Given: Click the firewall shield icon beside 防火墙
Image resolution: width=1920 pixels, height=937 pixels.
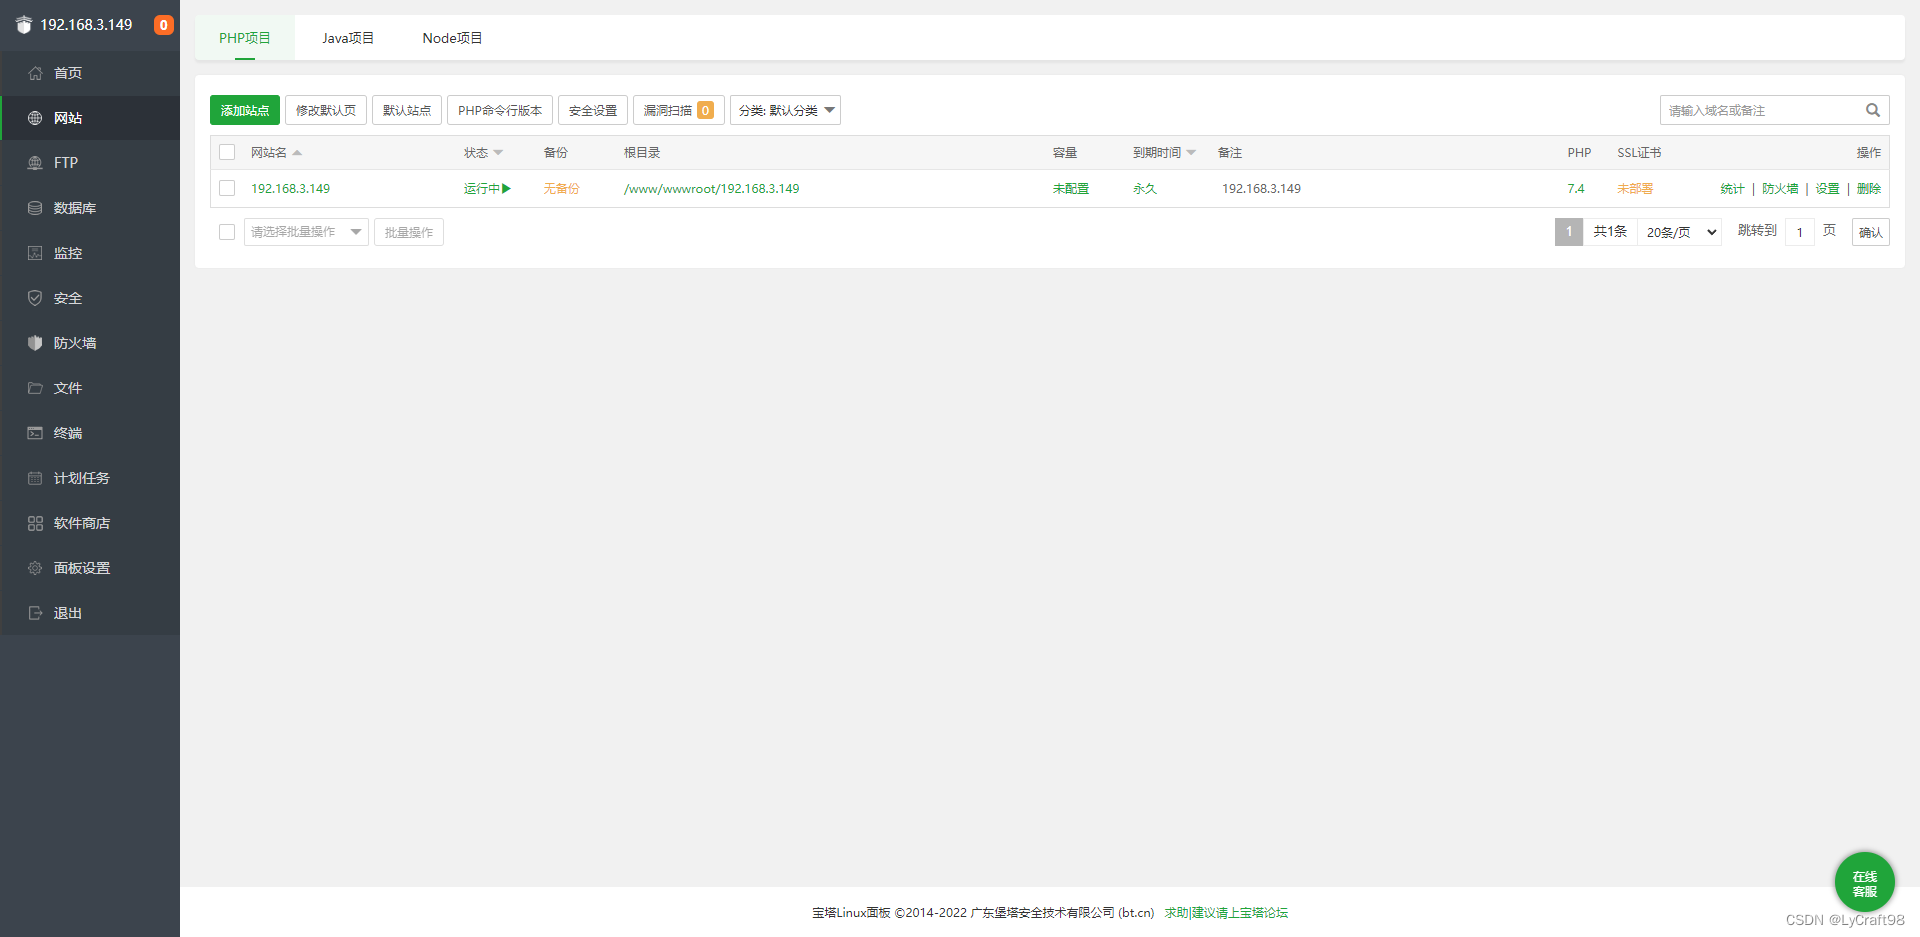Looking at the screenshot, I should 35,343.
